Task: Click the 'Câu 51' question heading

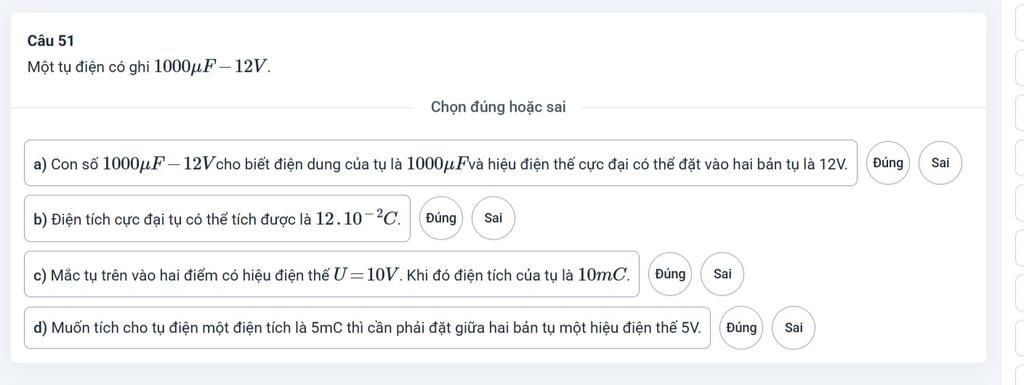Action: [51, 40]
